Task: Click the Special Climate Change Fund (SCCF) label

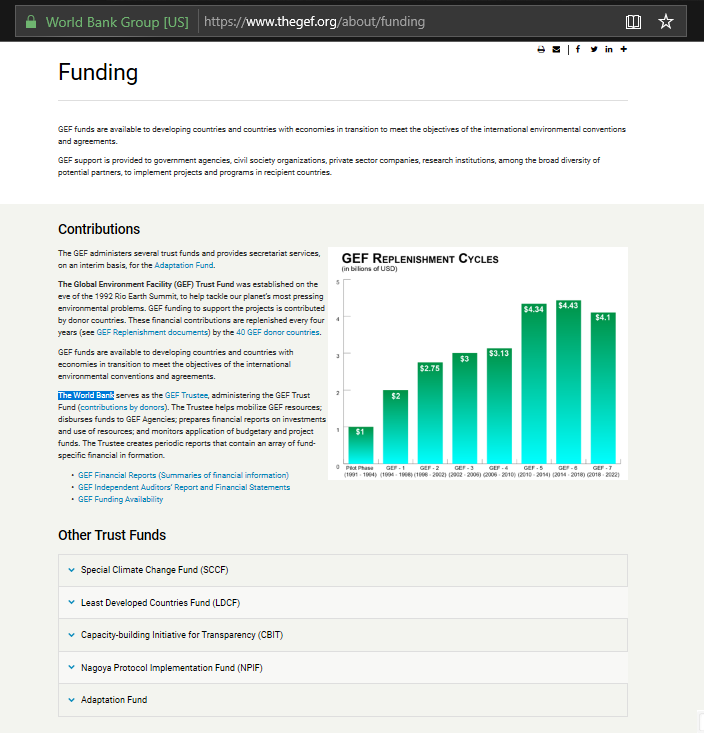Action: tap(155, 570)
